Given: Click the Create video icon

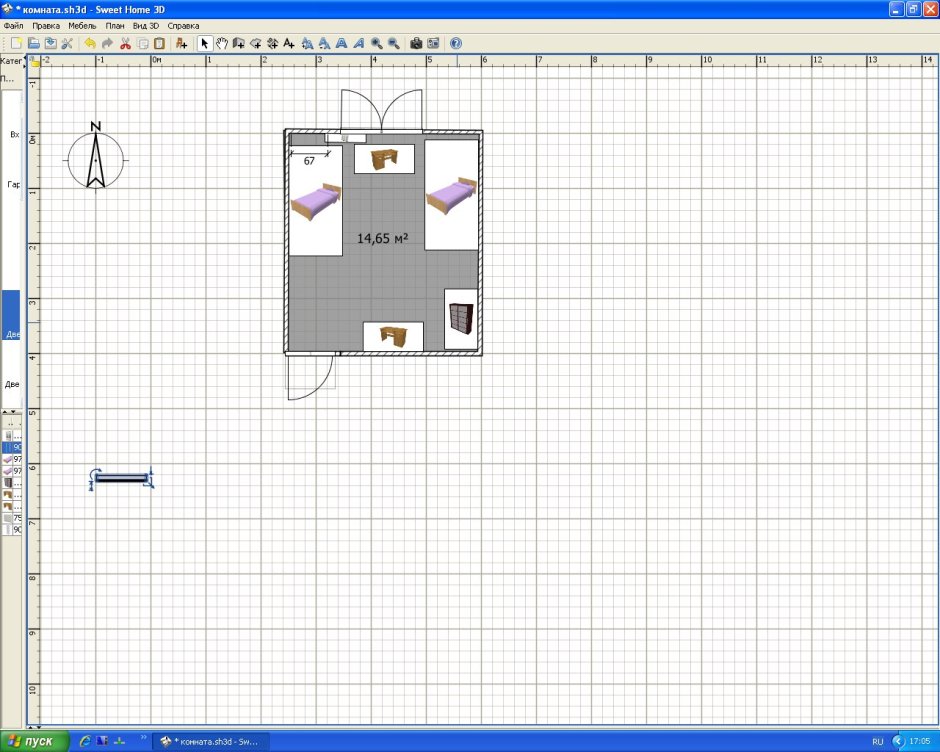Looking at the screenshot, I should coord(433,43).
